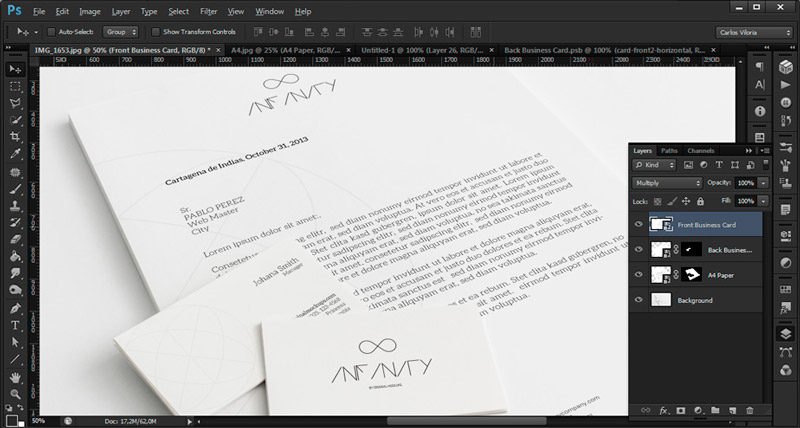Click the 50% zoom level field
This screenshot has width=800, height=428.
pyautogui.click(x=38, y=421)
